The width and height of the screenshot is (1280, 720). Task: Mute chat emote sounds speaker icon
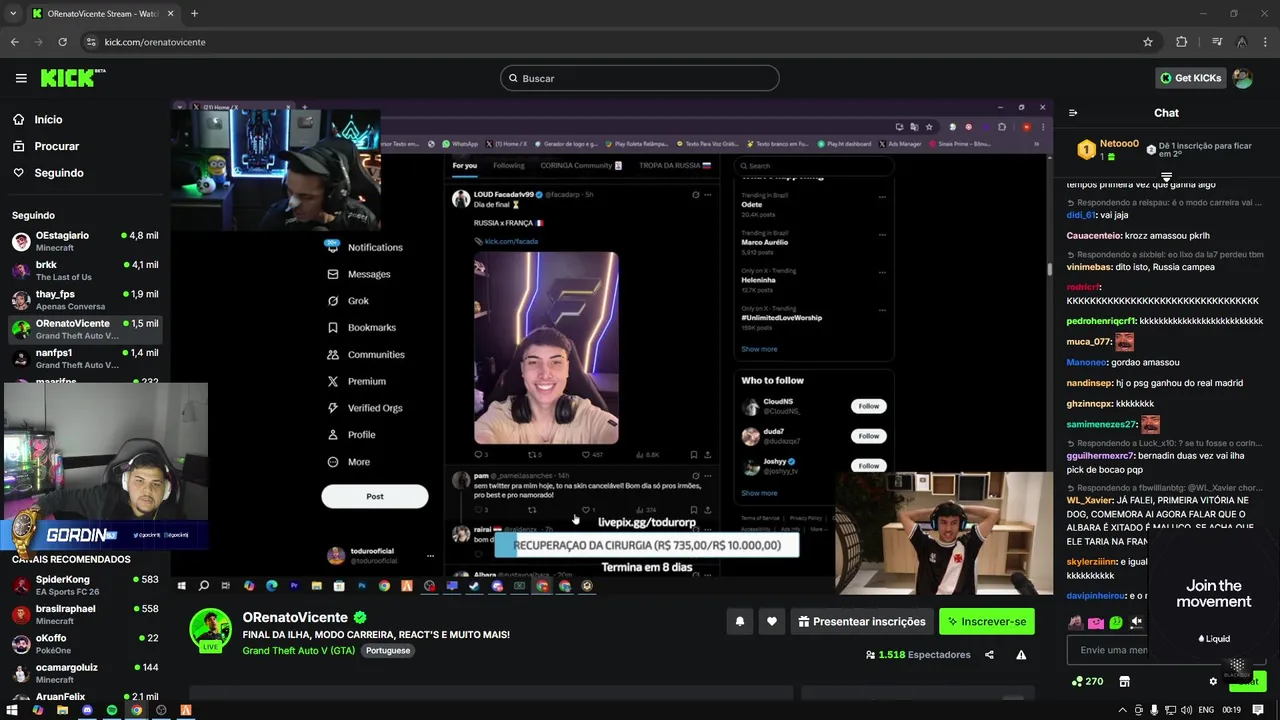point(1136,622)
